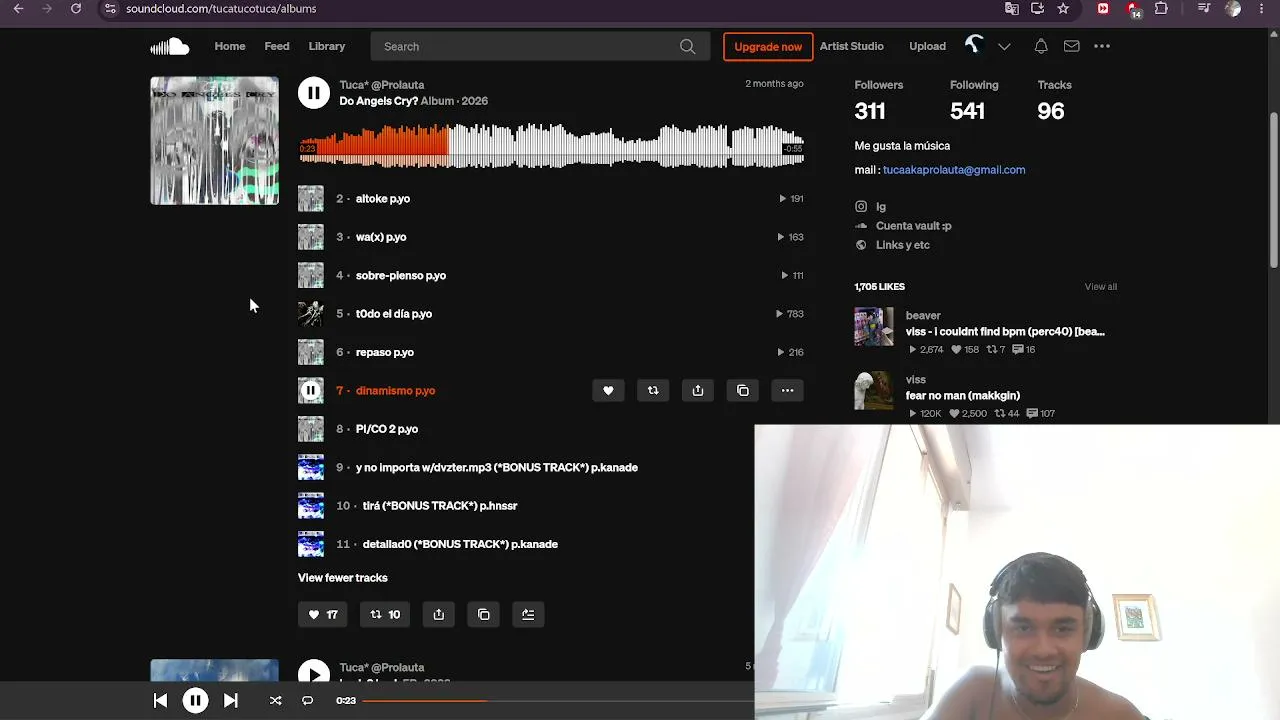Go back in the browser

pos(18,9)
